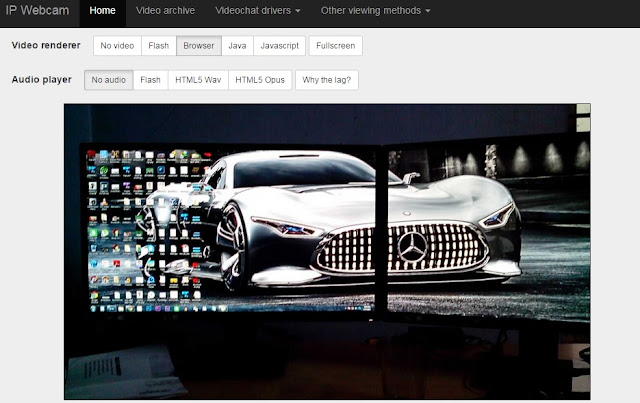This screenshot has height=403, width=640.
Task: Select No video renderer
Action: click(x=117, y=46)
